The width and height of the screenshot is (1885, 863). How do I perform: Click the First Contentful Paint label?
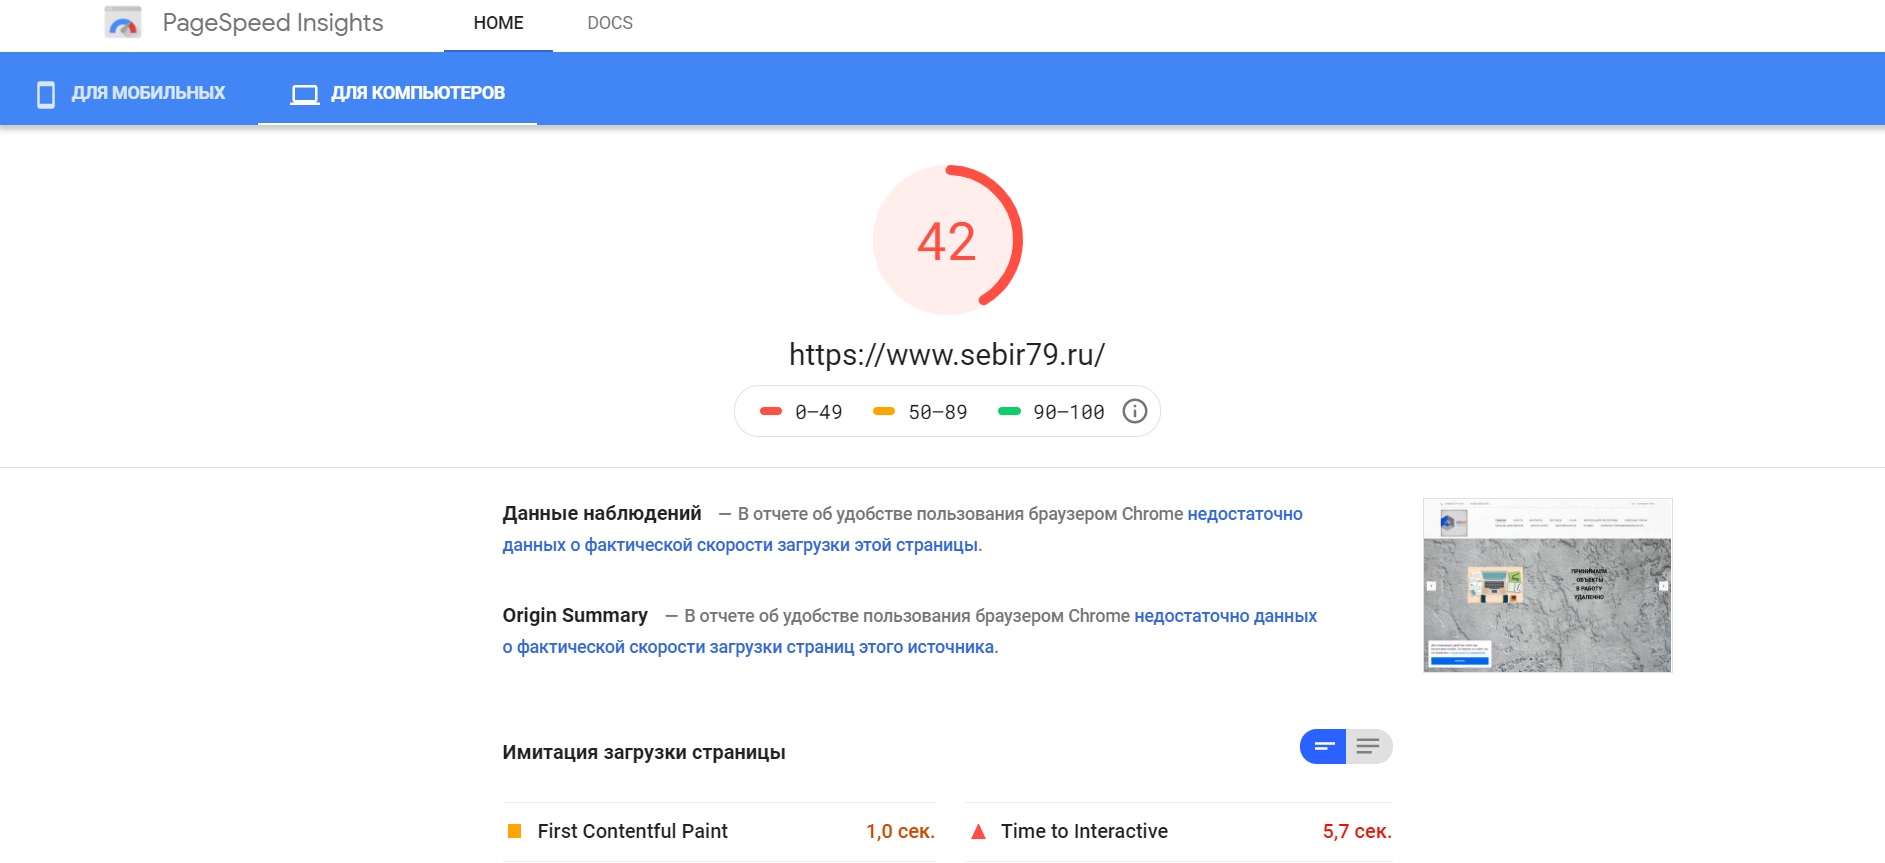[x=632, y=831]
